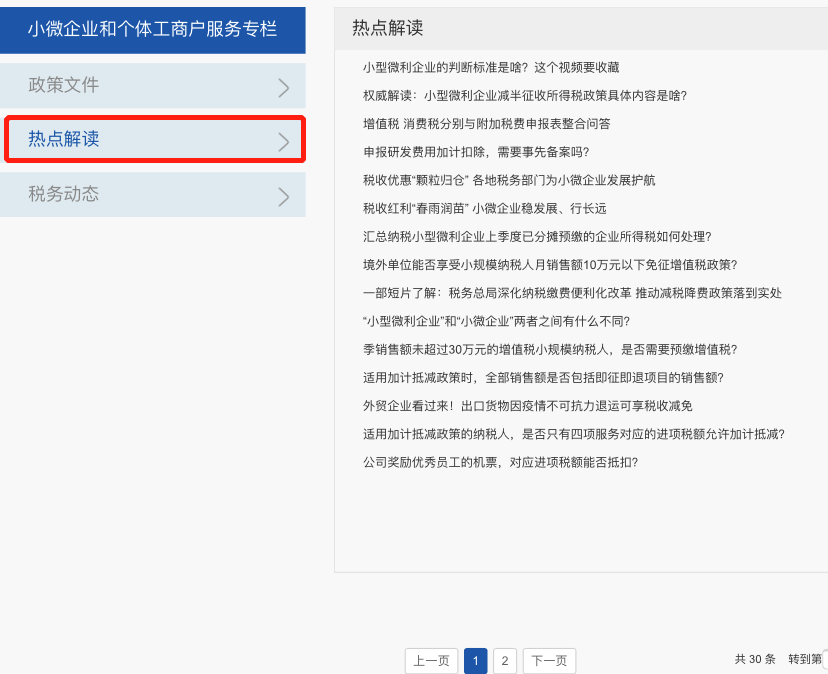Open article 外贸企业看过来 出口货物退运
The image size is (828, 674).
[x=528, y=406]
